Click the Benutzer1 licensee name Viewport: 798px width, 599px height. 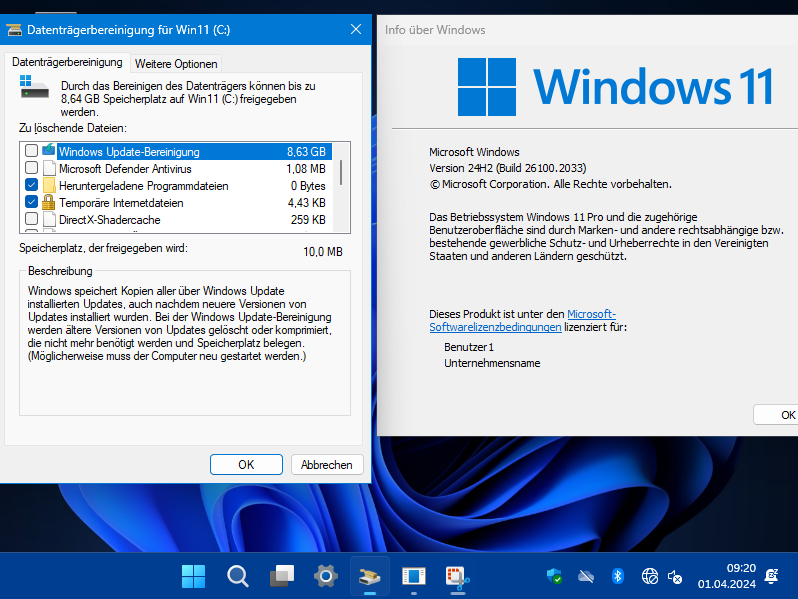tap(469, 347)
